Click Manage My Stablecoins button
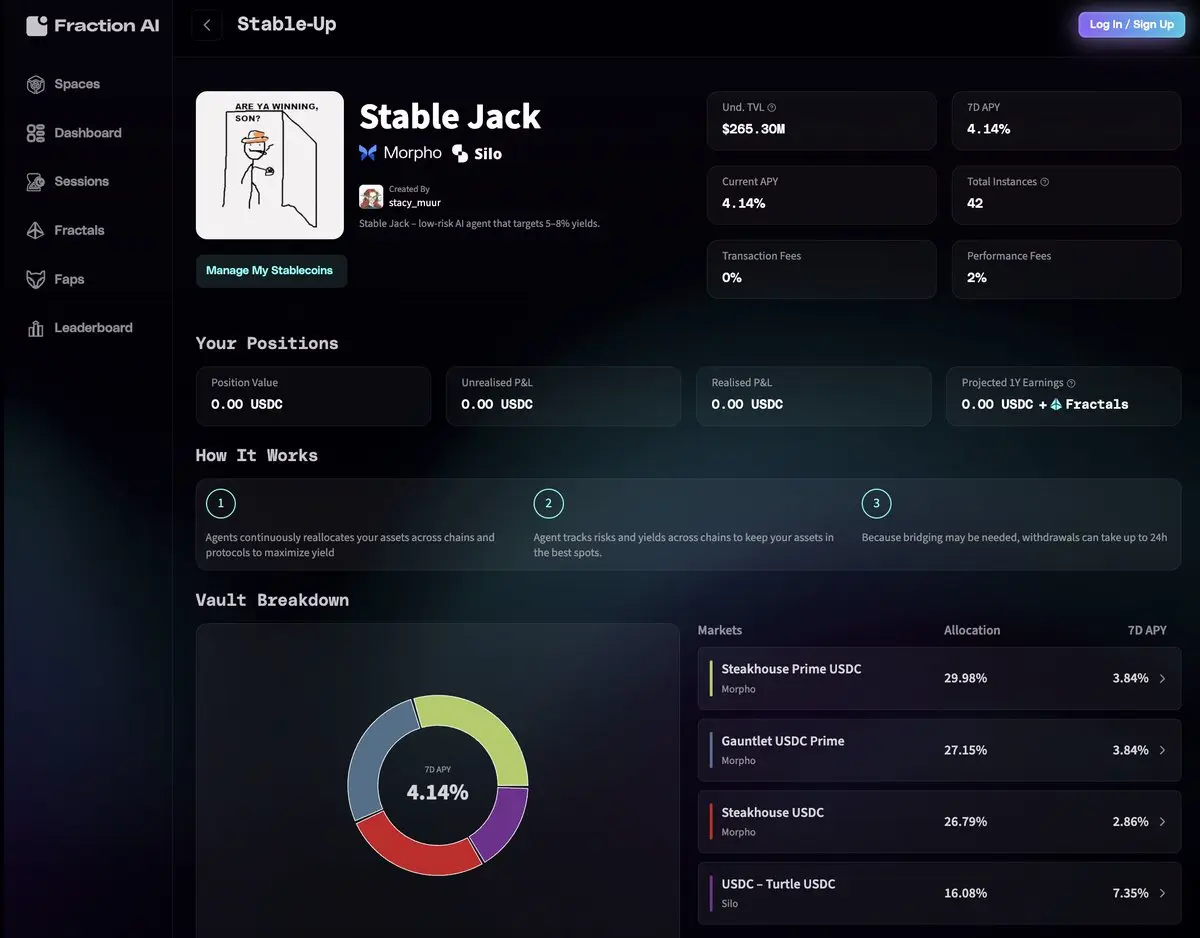Screen dimensions: 1200x938 click(x=271, y=271)
